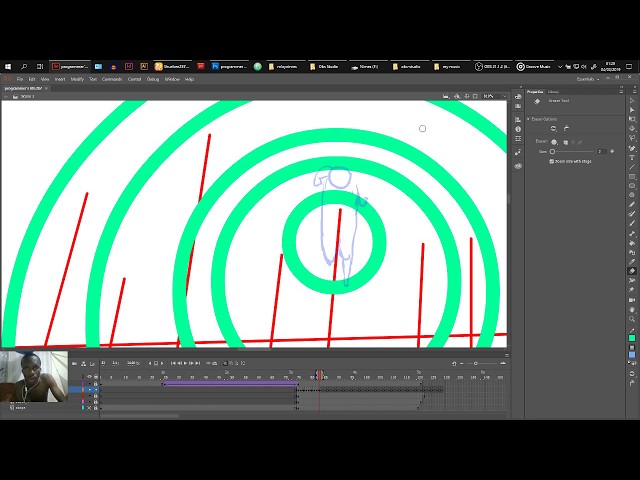Toggle visibility X on bottom layer

pyautogui.click(x=89, y=408)
